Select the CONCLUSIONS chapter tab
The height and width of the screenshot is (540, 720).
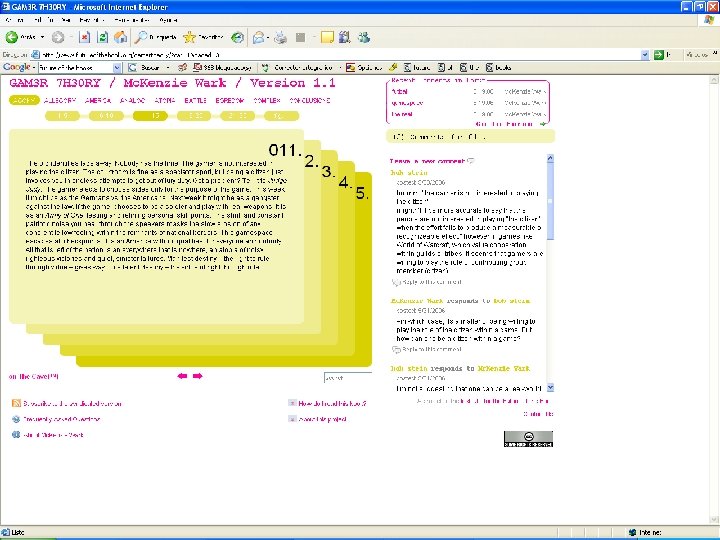[310, 100]
